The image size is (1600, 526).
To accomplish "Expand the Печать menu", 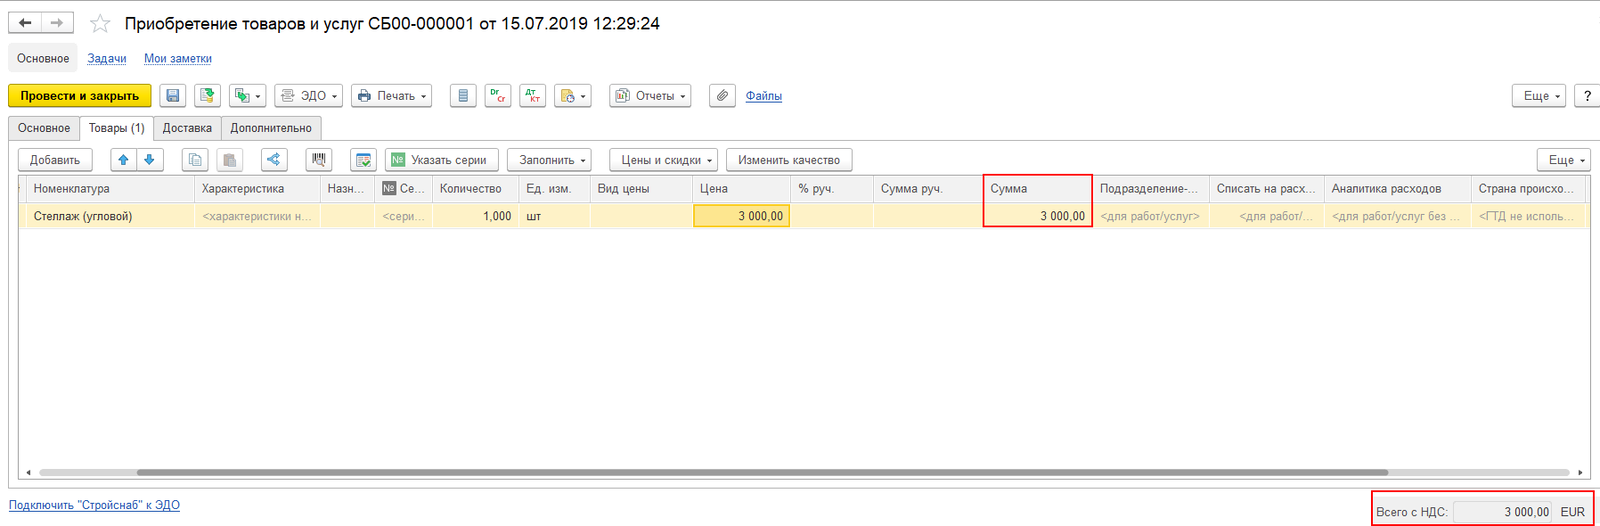I will [x=391, y=96].
